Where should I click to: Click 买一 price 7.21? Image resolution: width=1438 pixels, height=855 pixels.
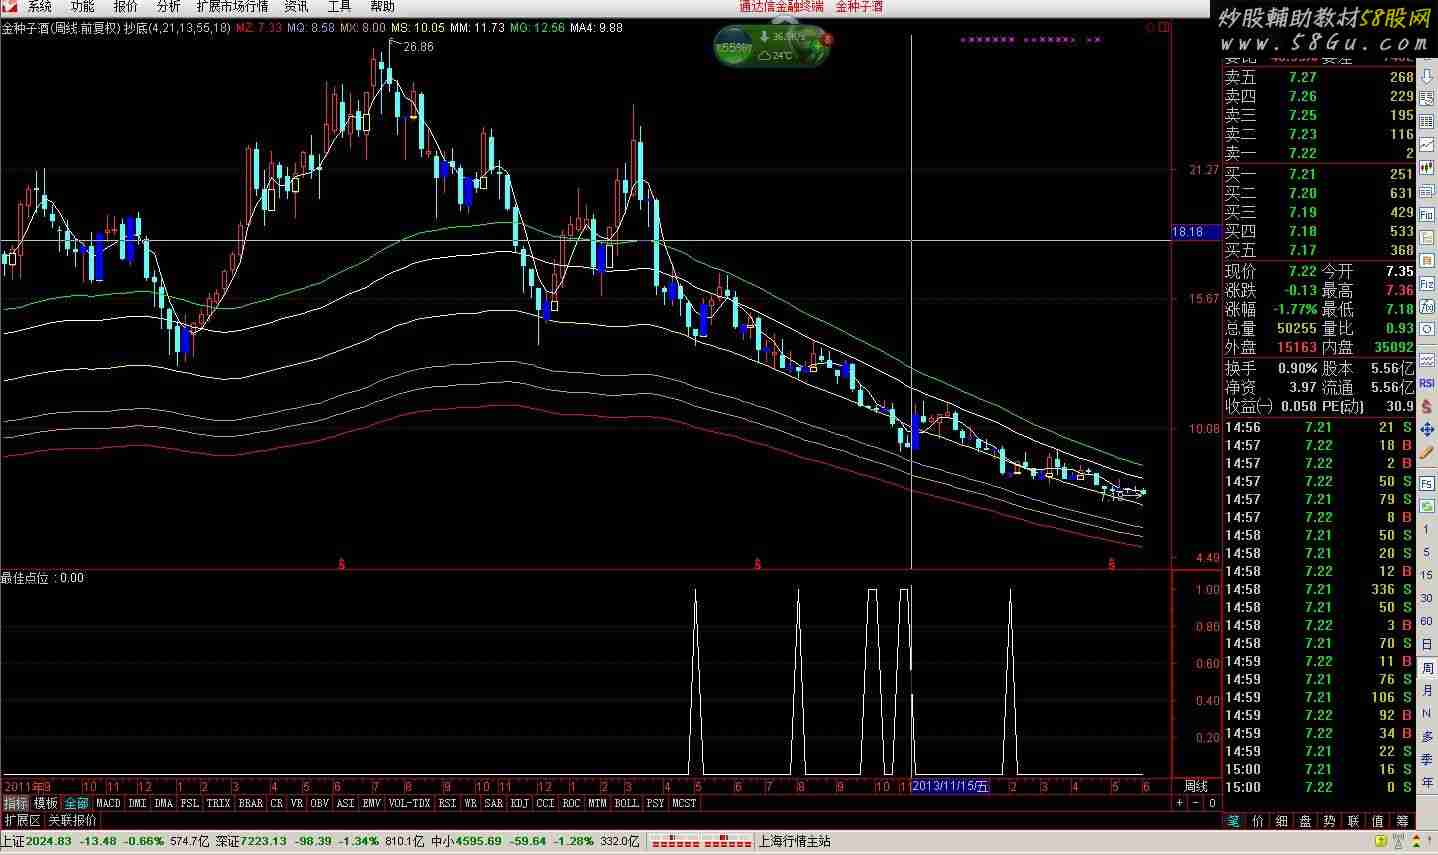pyautogui.click(x=1303, y=174)
